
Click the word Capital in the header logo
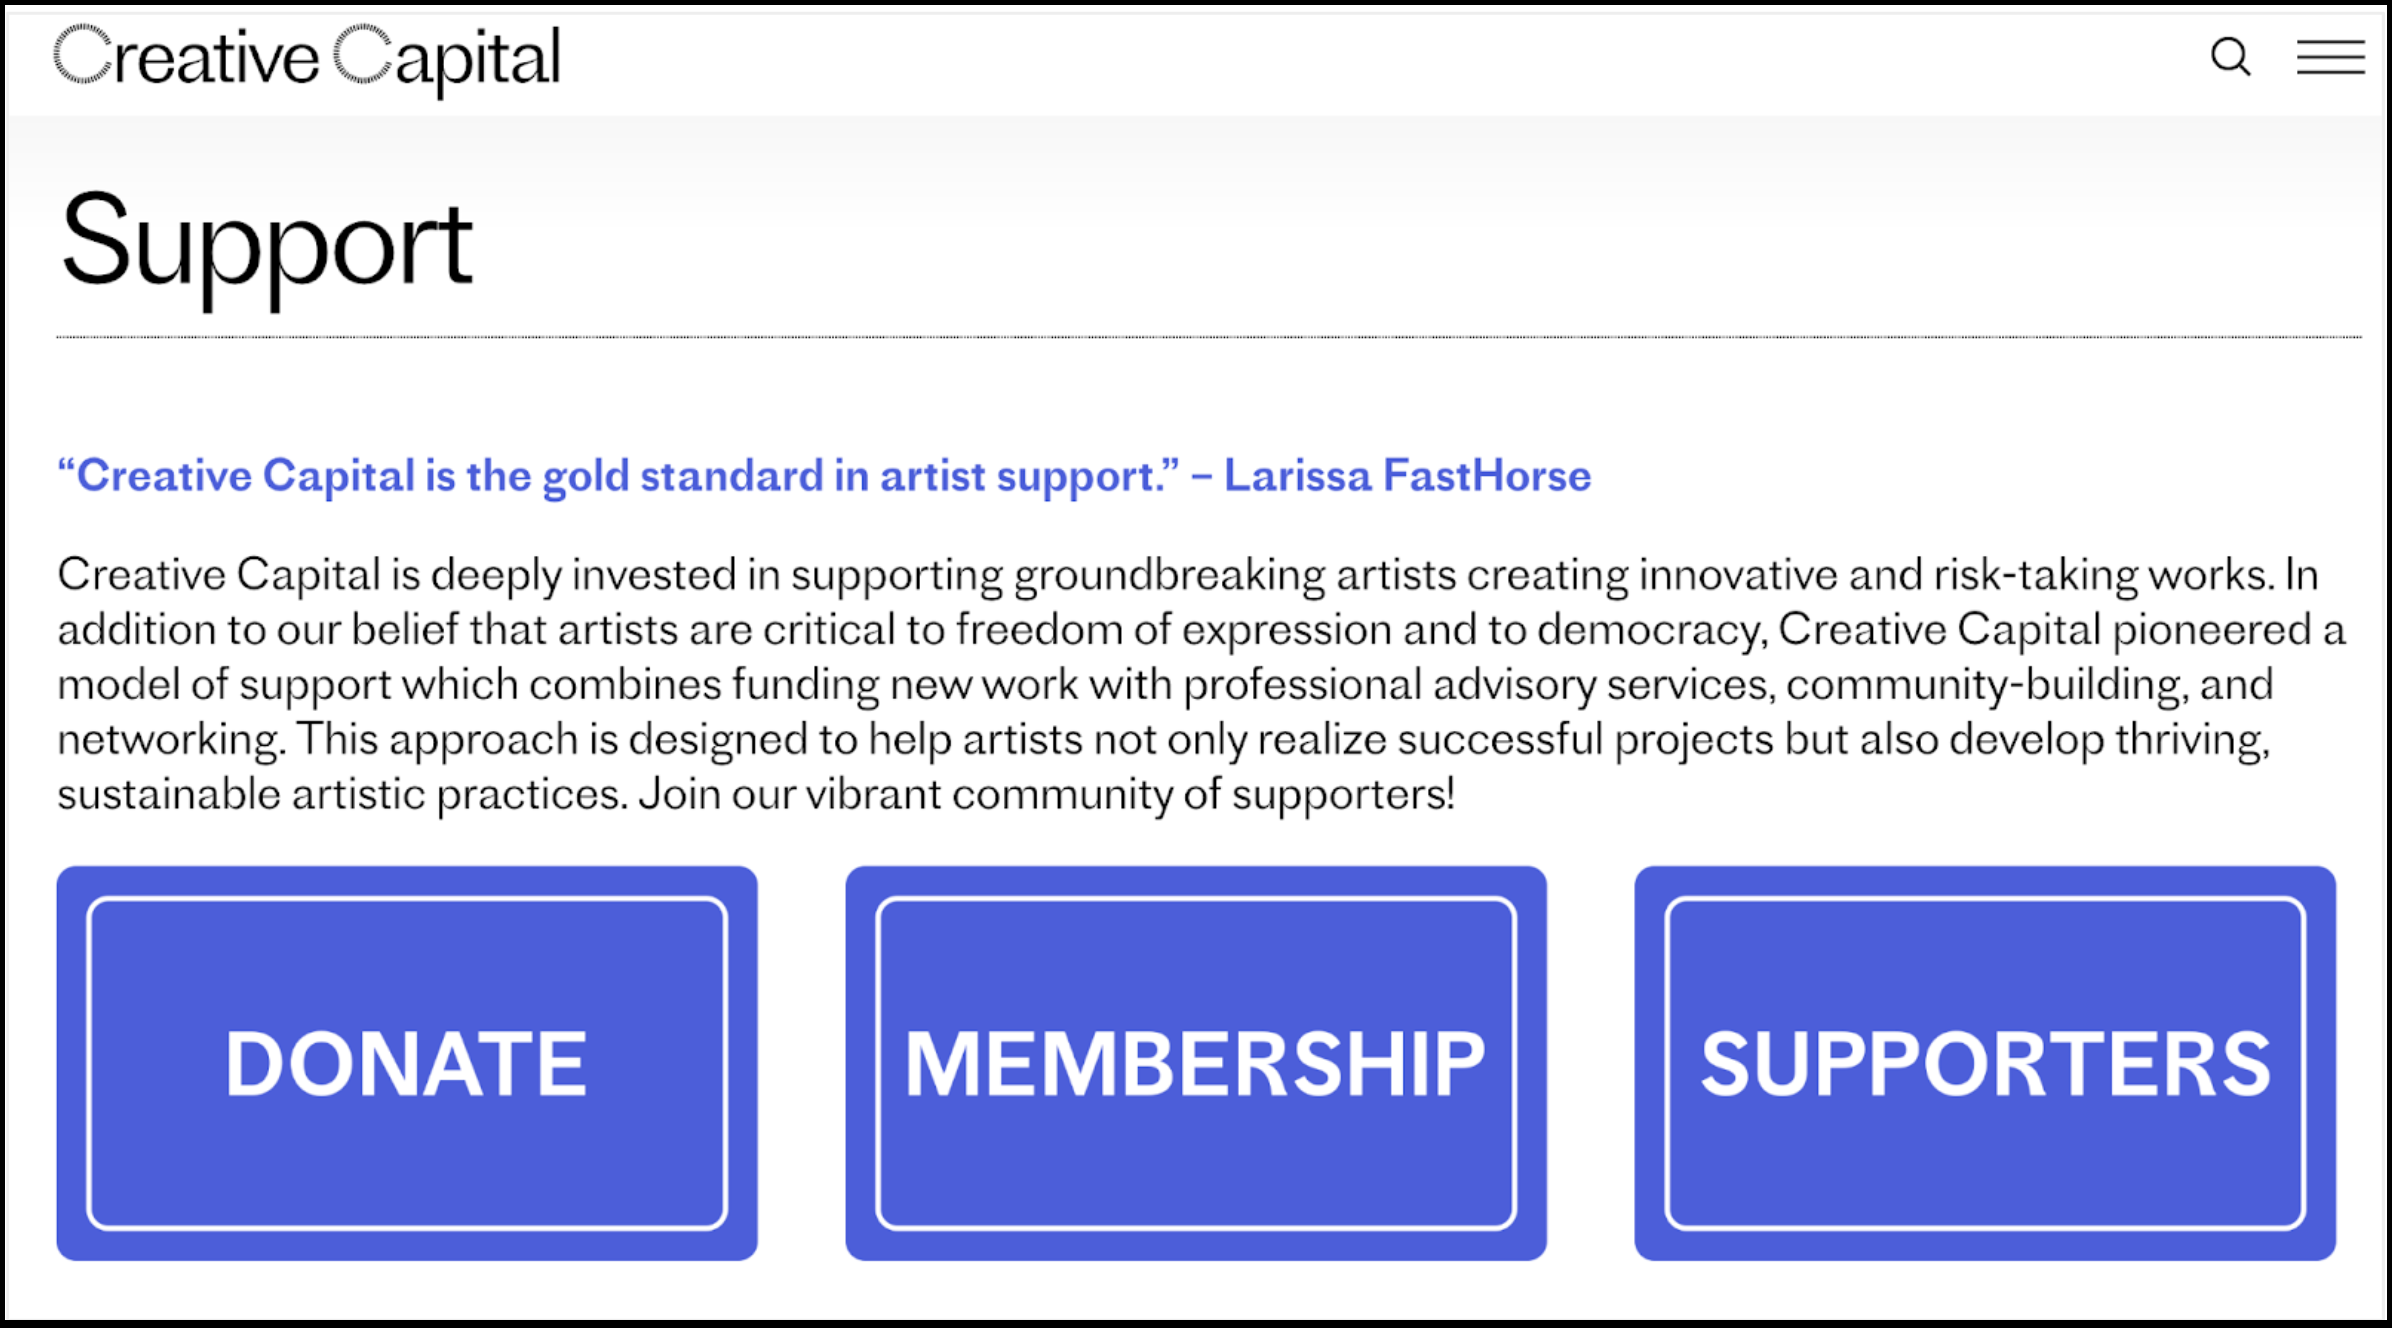tap(446, 58)
